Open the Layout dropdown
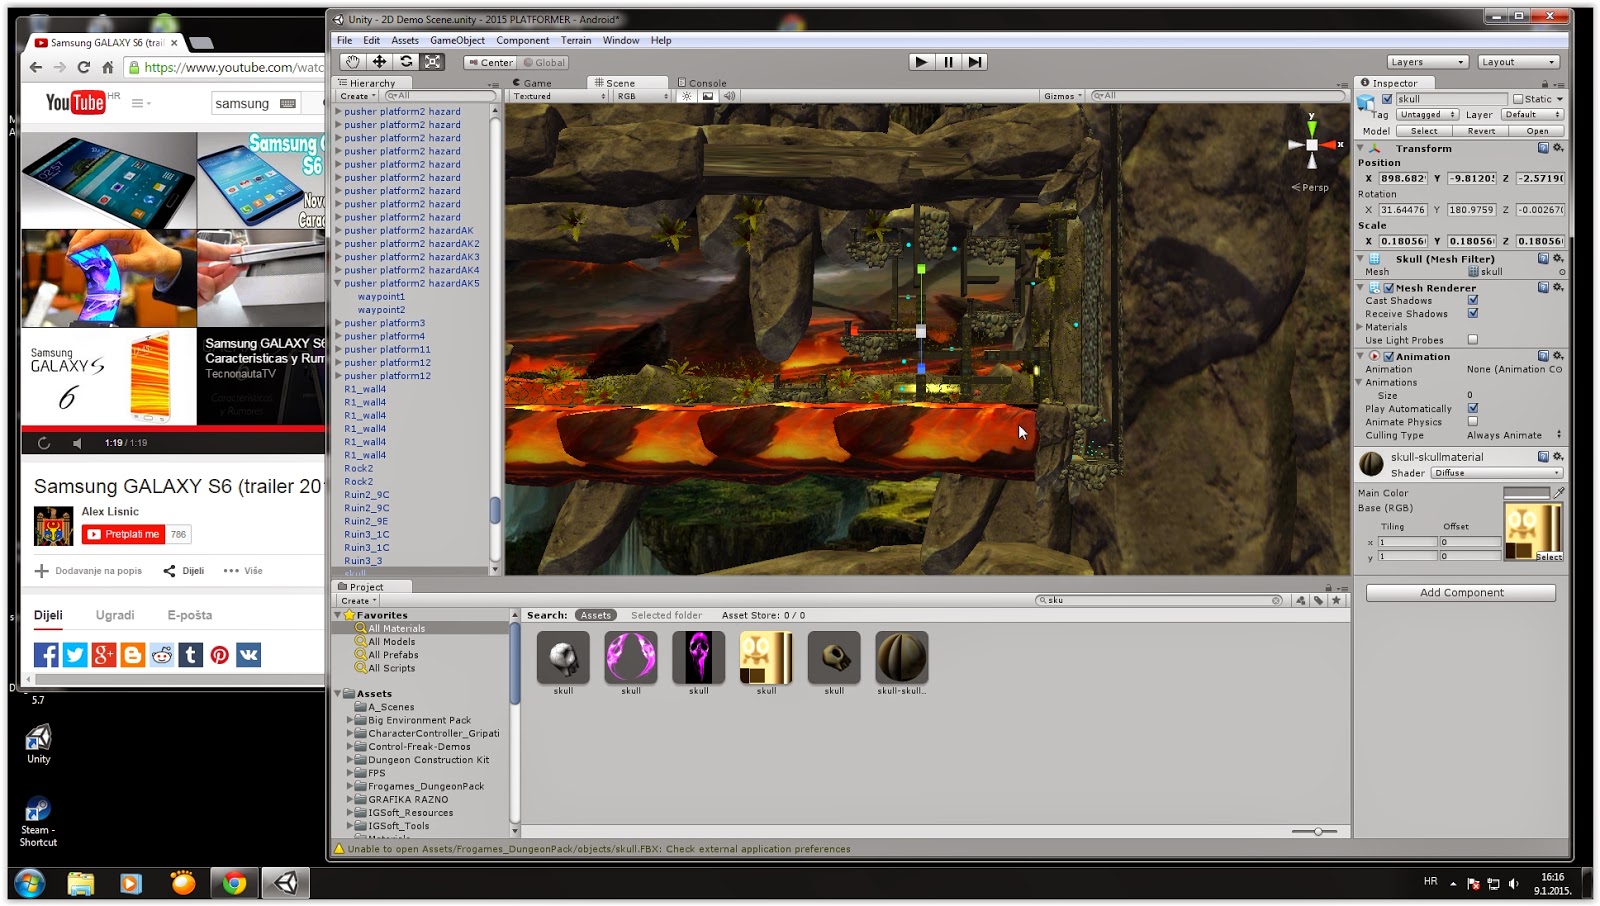Screen dimensions: 1600x906 point(1519,62)
